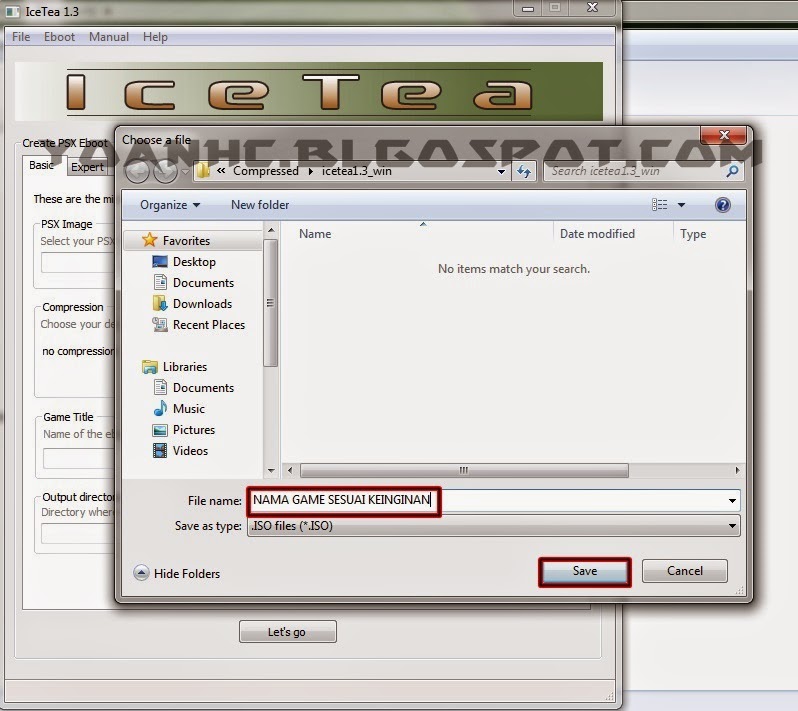Screen dimensions: 798x711
Task: Select Recent Places in navigation pane
Action: (209, 325)
